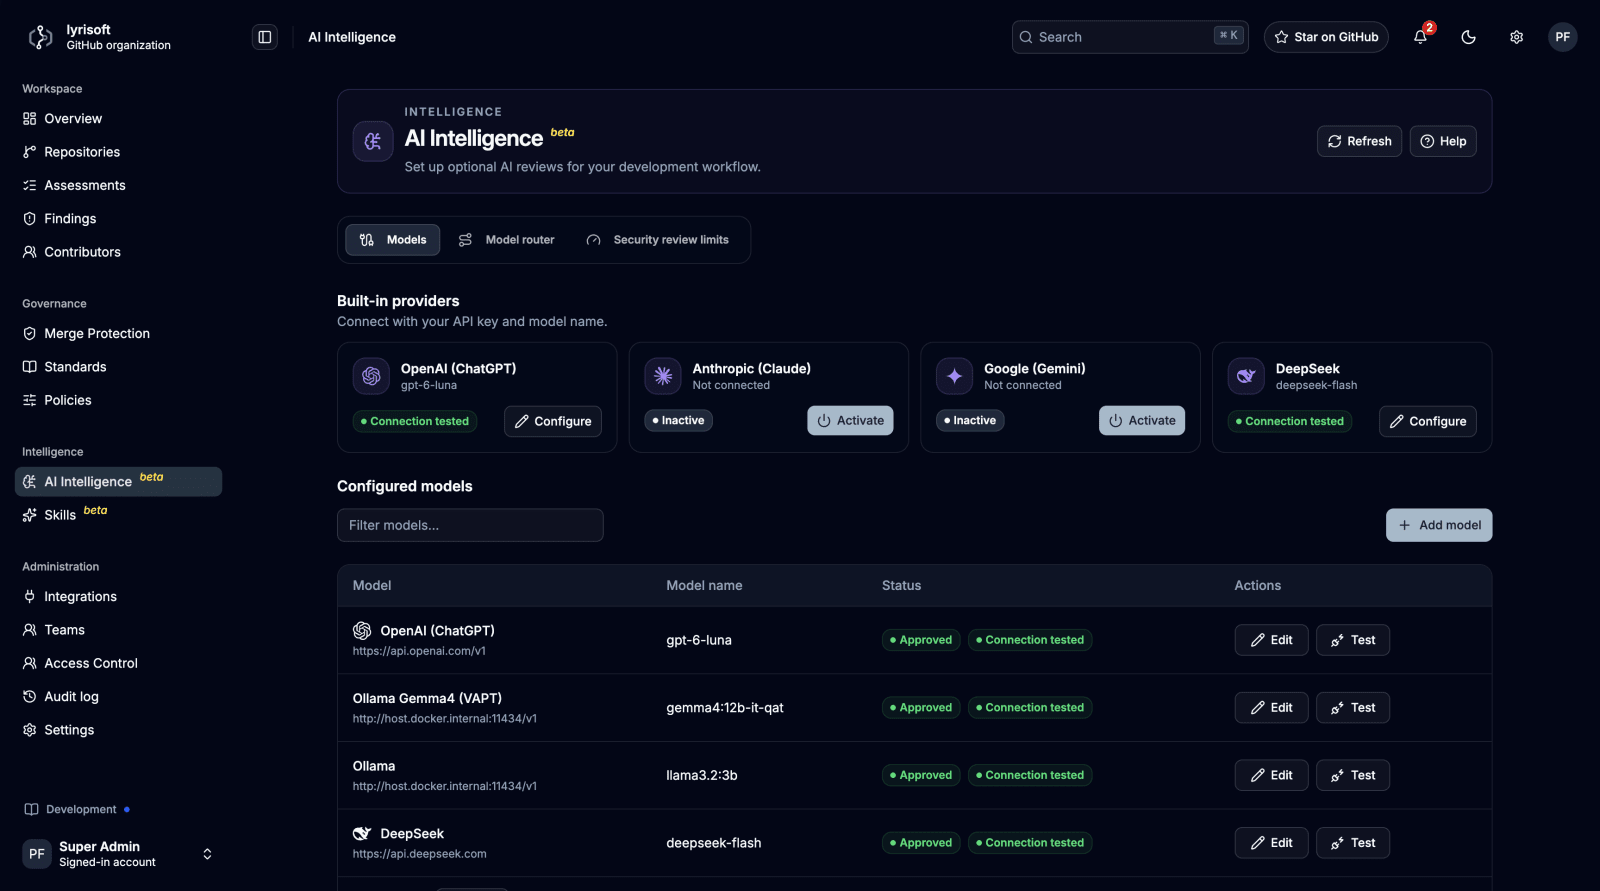Open Merge Protection in Governance

(x=118, y=333)
